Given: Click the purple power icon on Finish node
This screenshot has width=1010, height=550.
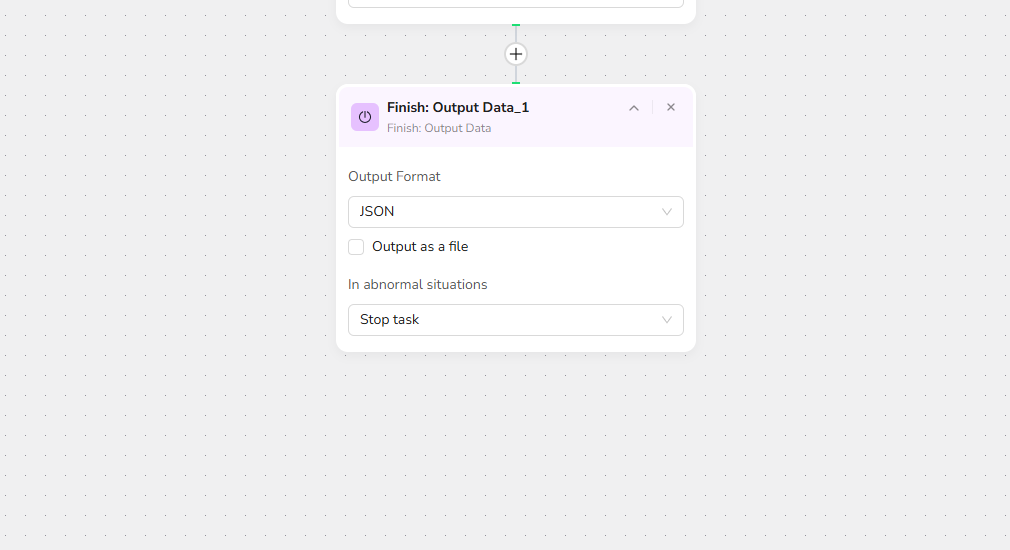Looking at the screenshot, I should [365, 117].
